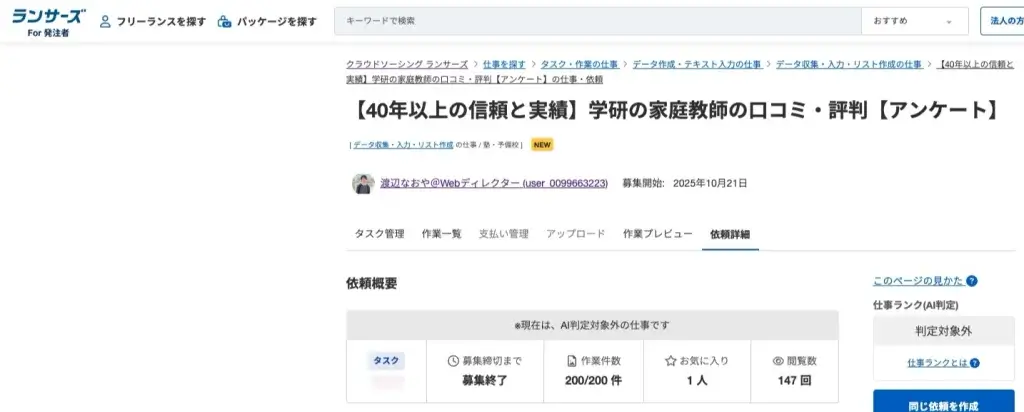
Task: Click the package icon beside パッケージを探す
Action: click(x=225, y=21)
